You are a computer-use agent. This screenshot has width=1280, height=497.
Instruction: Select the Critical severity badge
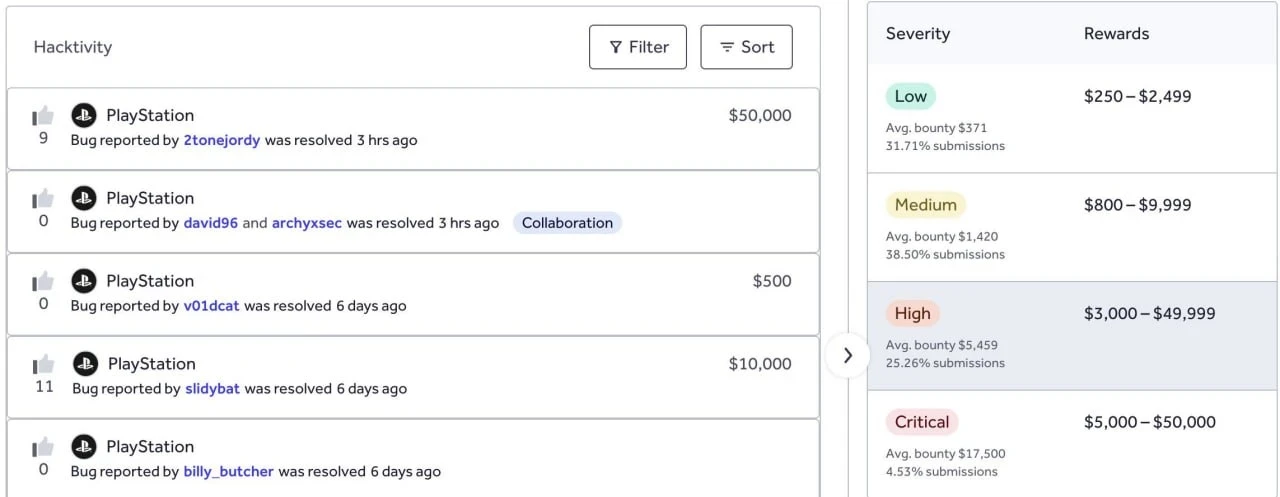[922, 422]
